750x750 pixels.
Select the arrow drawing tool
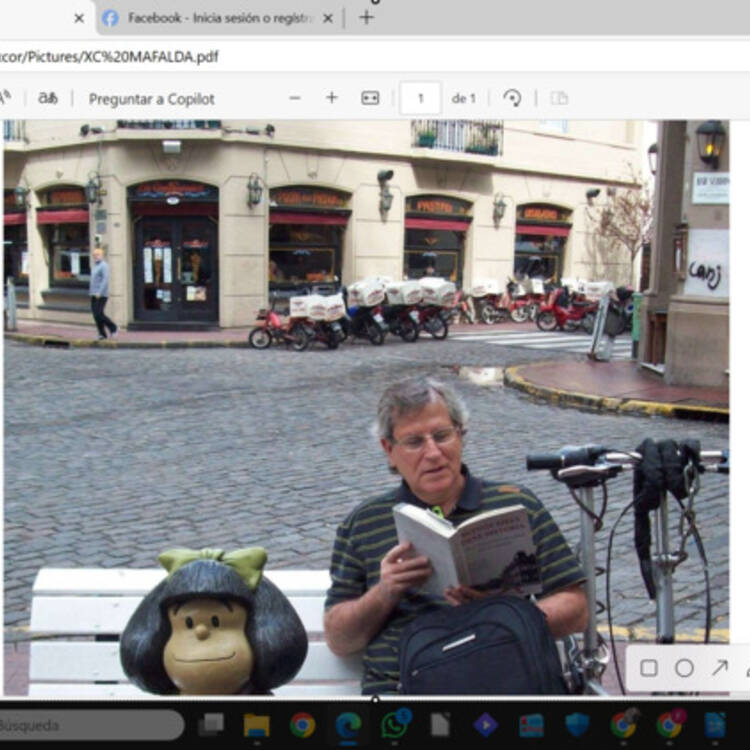(719, 668)
